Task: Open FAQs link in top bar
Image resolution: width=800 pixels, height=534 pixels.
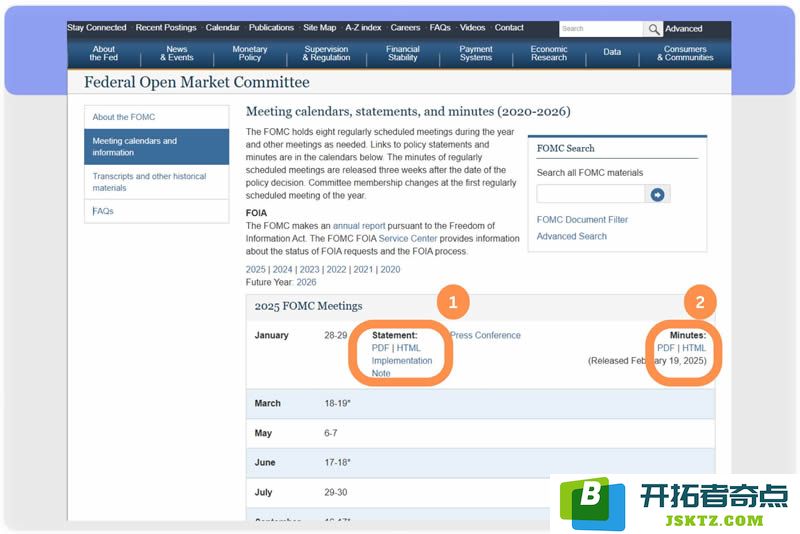Action: pos(440,28)
